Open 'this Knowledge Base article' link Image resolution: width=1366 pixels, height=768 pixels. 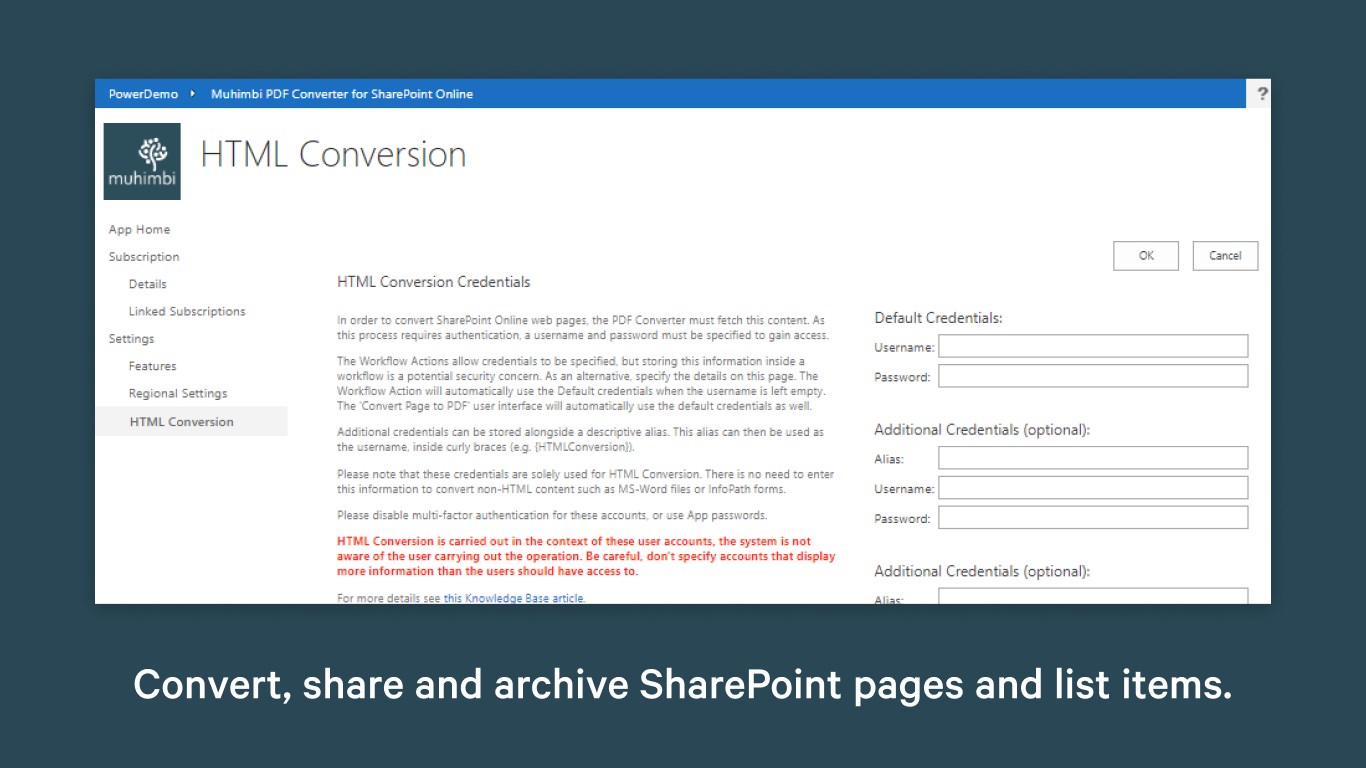[514, 598]
